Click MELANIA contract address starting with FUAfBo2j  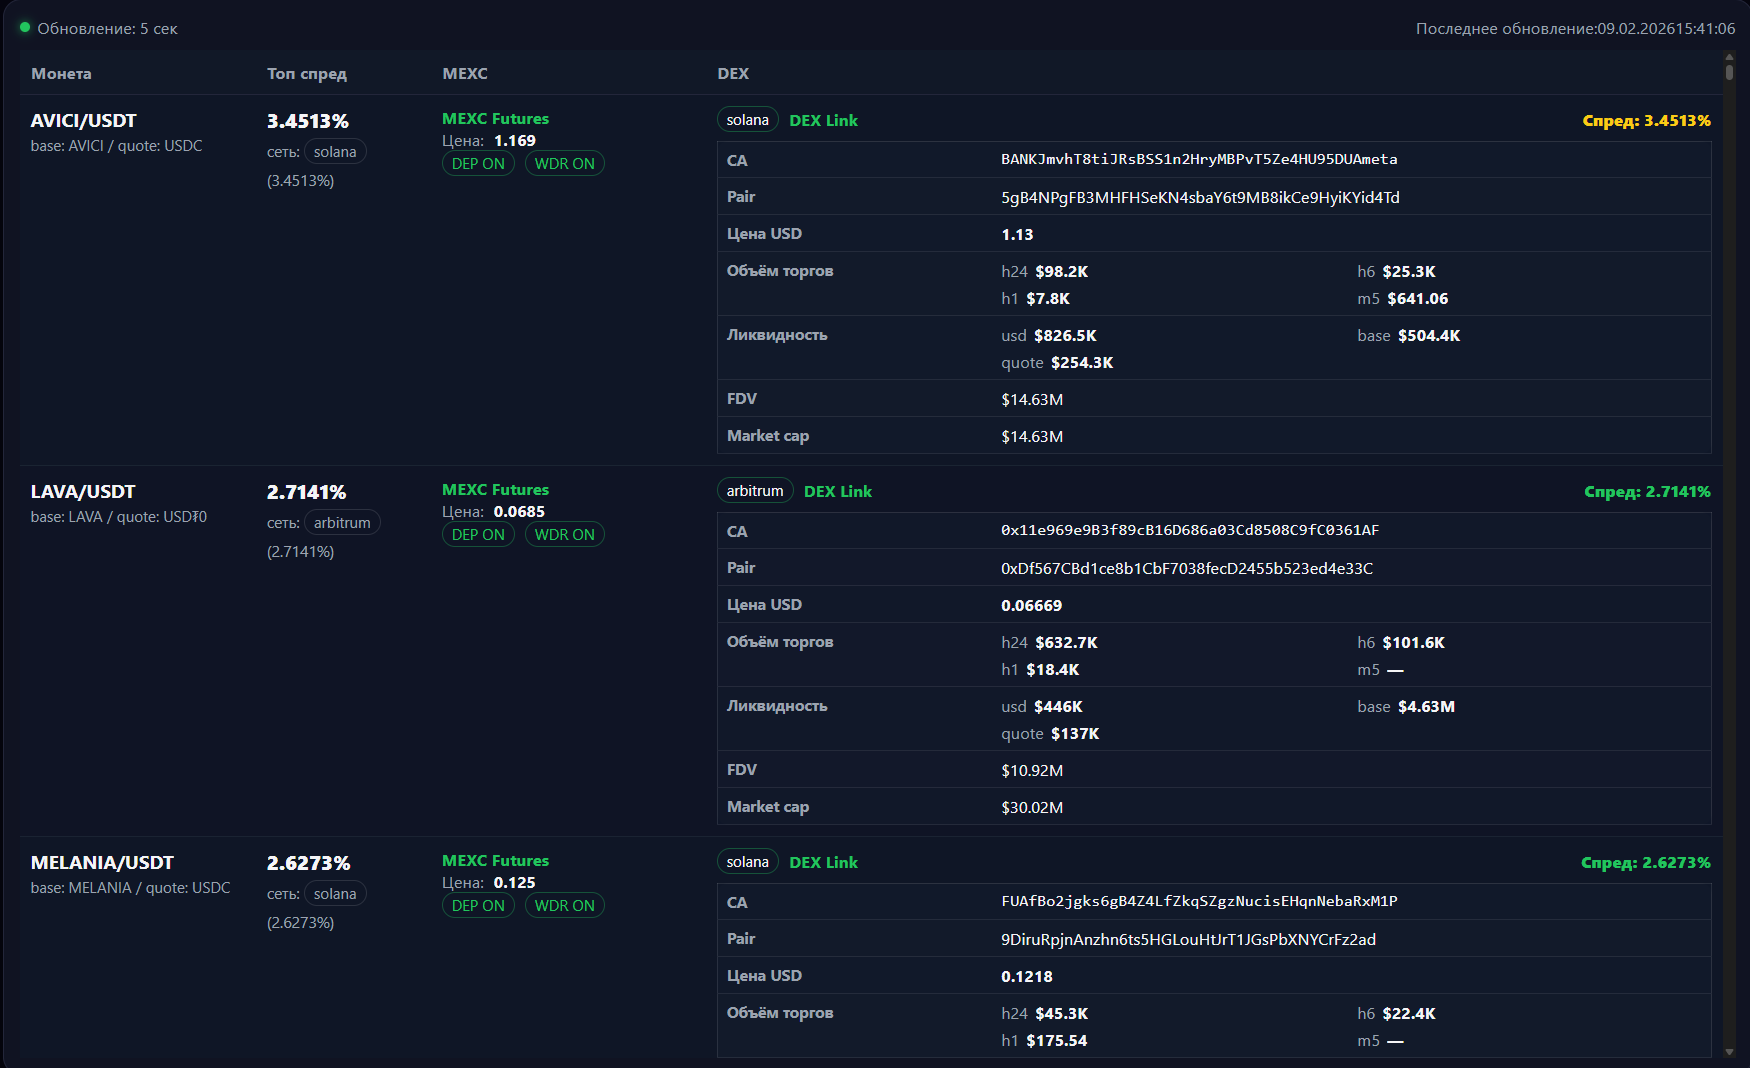[x=1199, y=902]
